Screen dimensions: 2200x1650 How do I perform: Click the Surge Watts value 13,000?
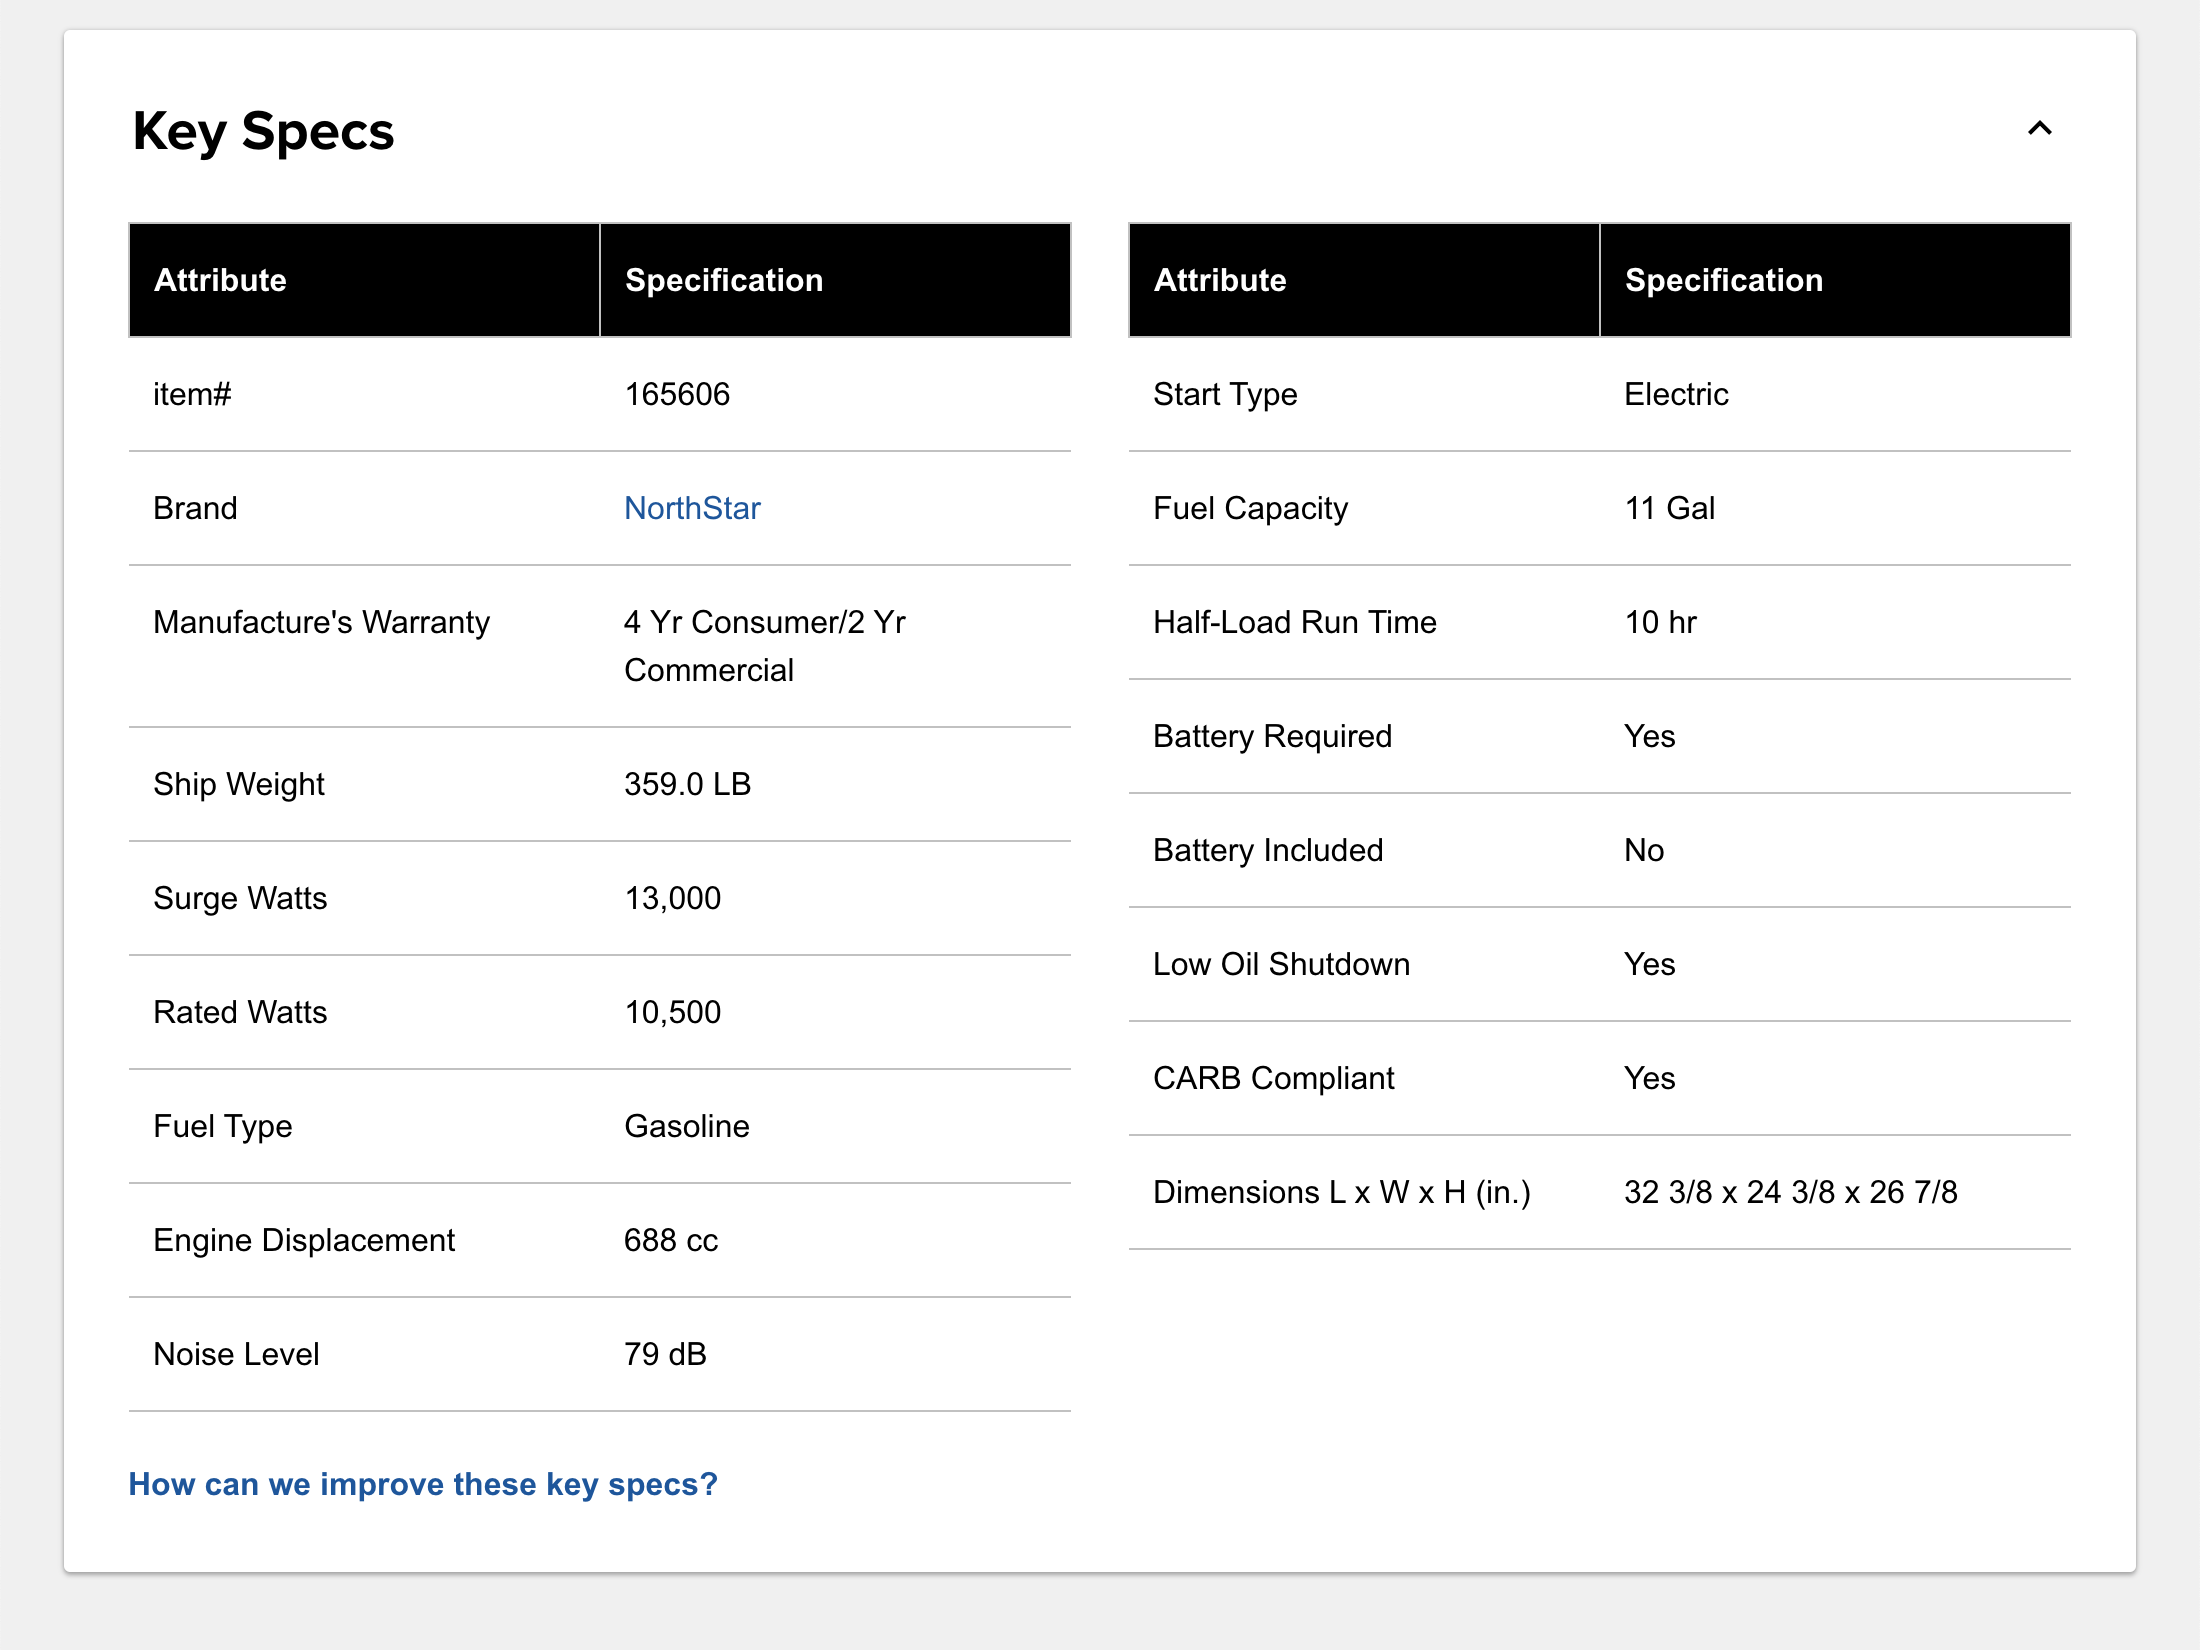tap(672, 898)
